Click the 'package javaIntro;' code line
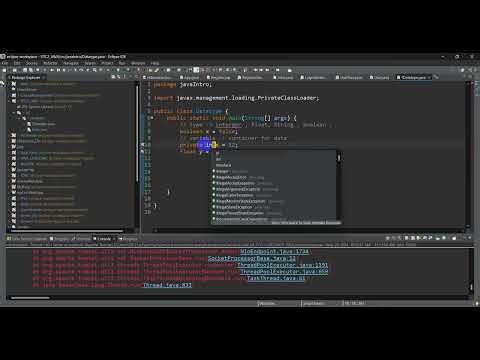The height and width of the screenshot is (360, 480). pos(183,85)
